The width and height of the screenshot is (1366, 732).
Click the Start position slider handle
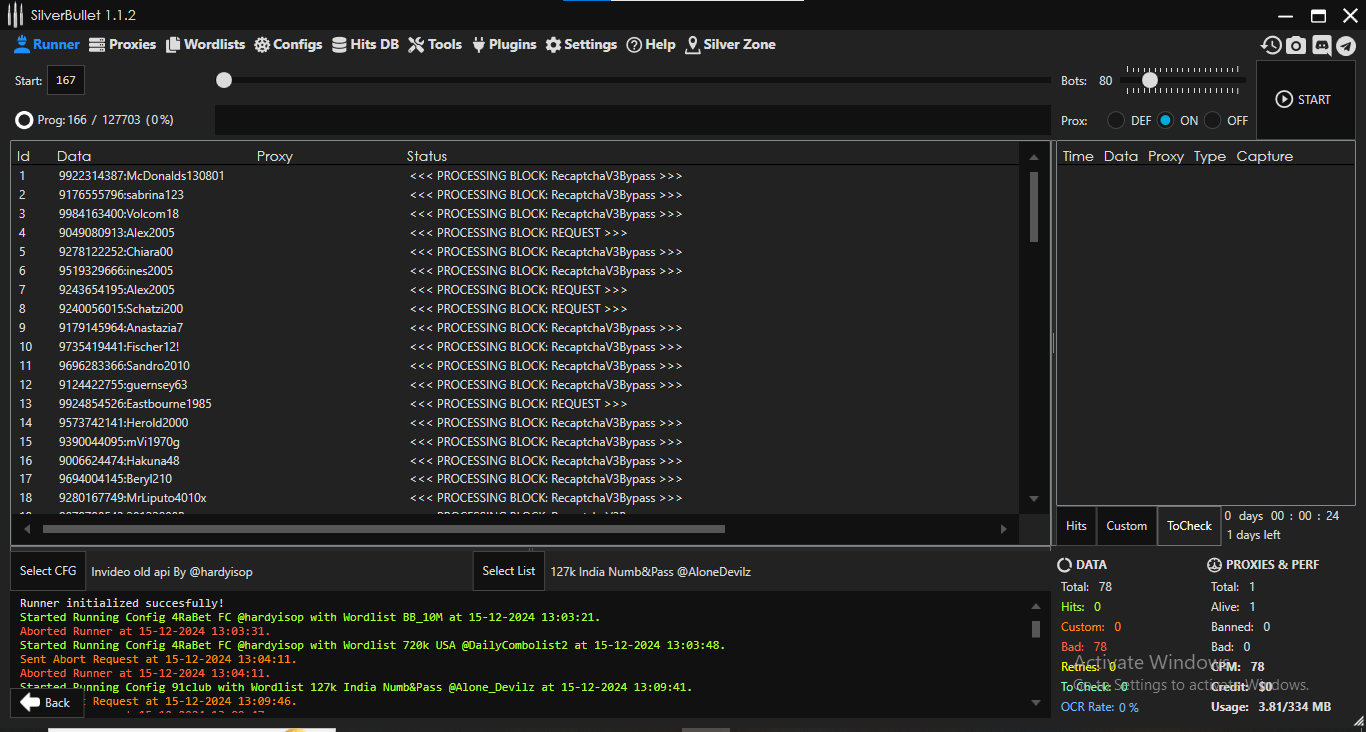224,80
